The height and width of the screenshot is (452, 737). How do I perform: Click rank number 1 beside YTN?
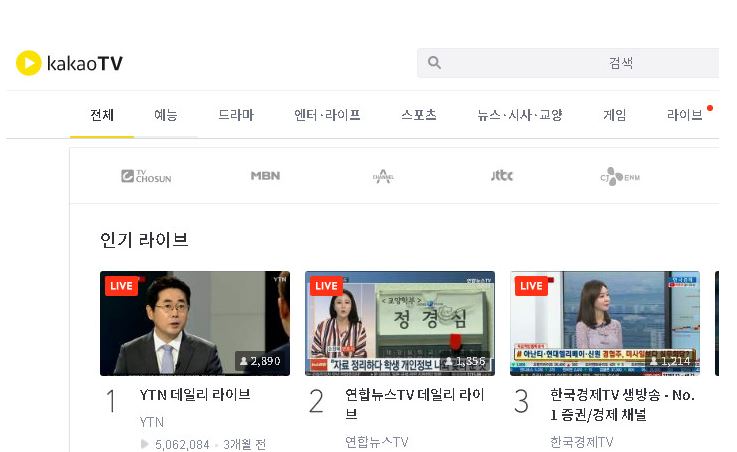pos(111,401)
